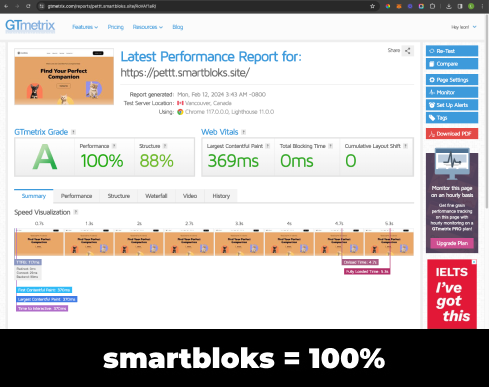489x387 pixels.
Task: Select the Summary tab
Action: pyautogui.click(x=34, y=196)
